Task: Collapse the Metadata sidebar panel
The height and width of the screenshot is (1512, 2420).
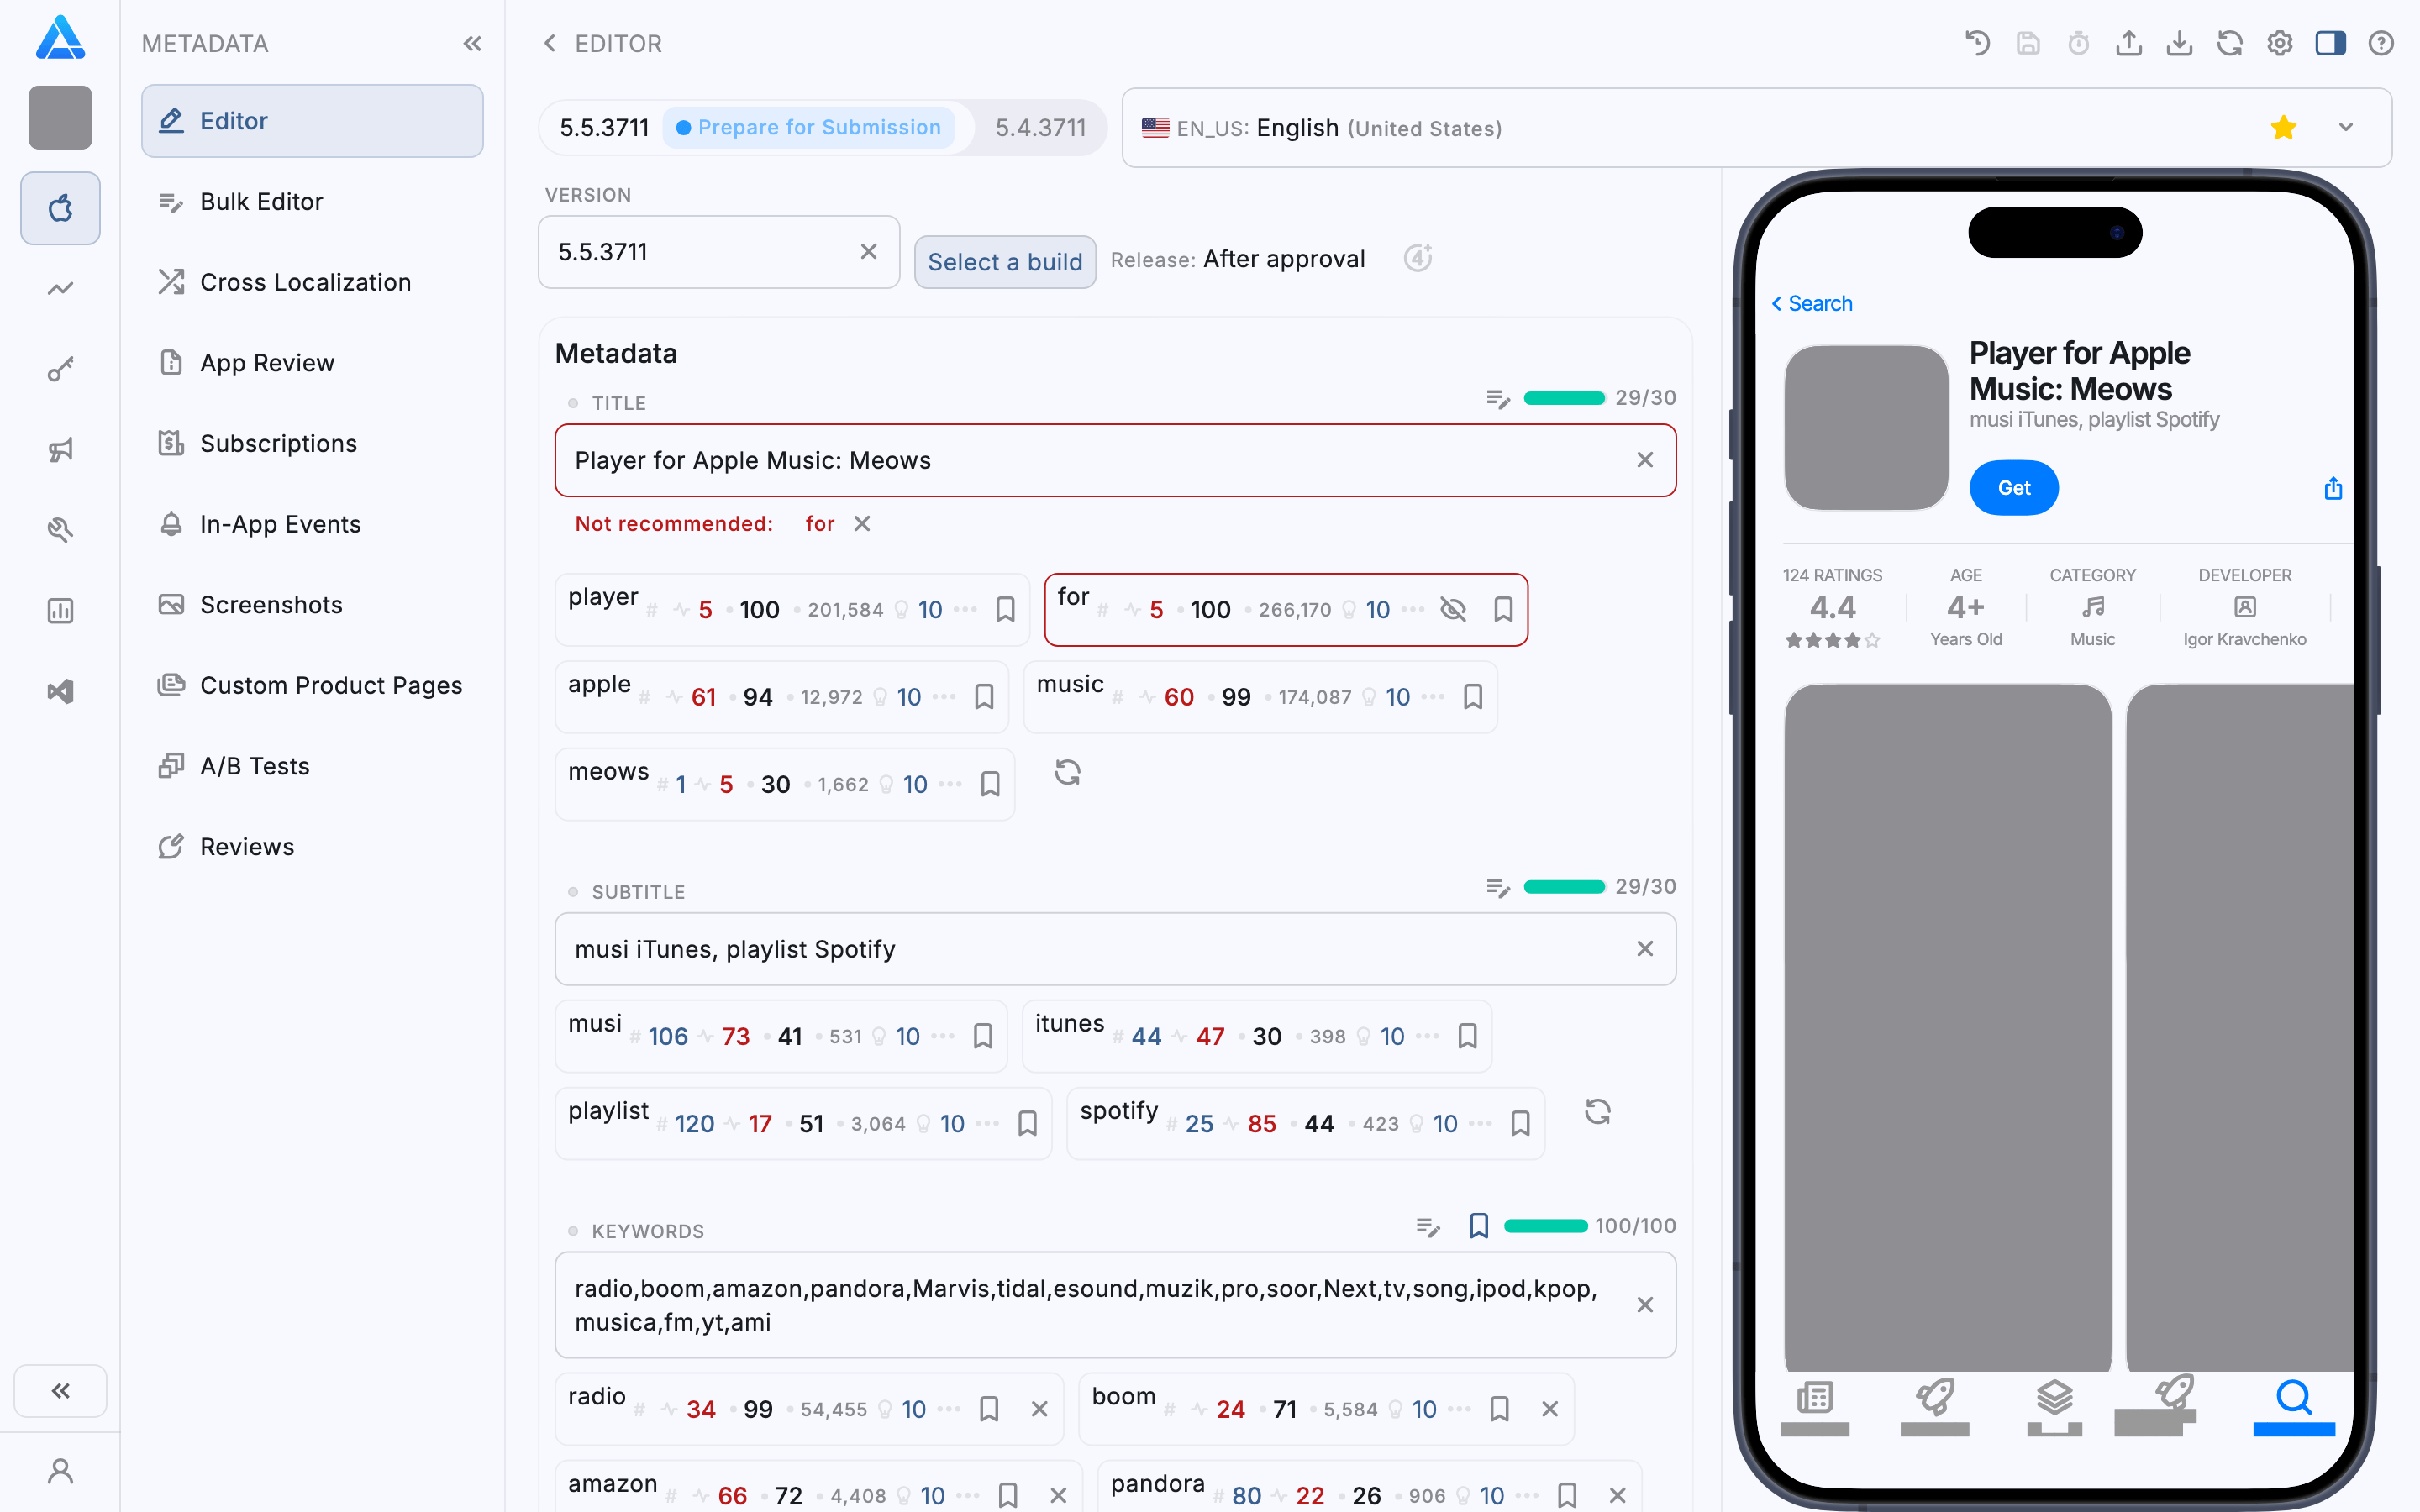Action: pos(472,43)
